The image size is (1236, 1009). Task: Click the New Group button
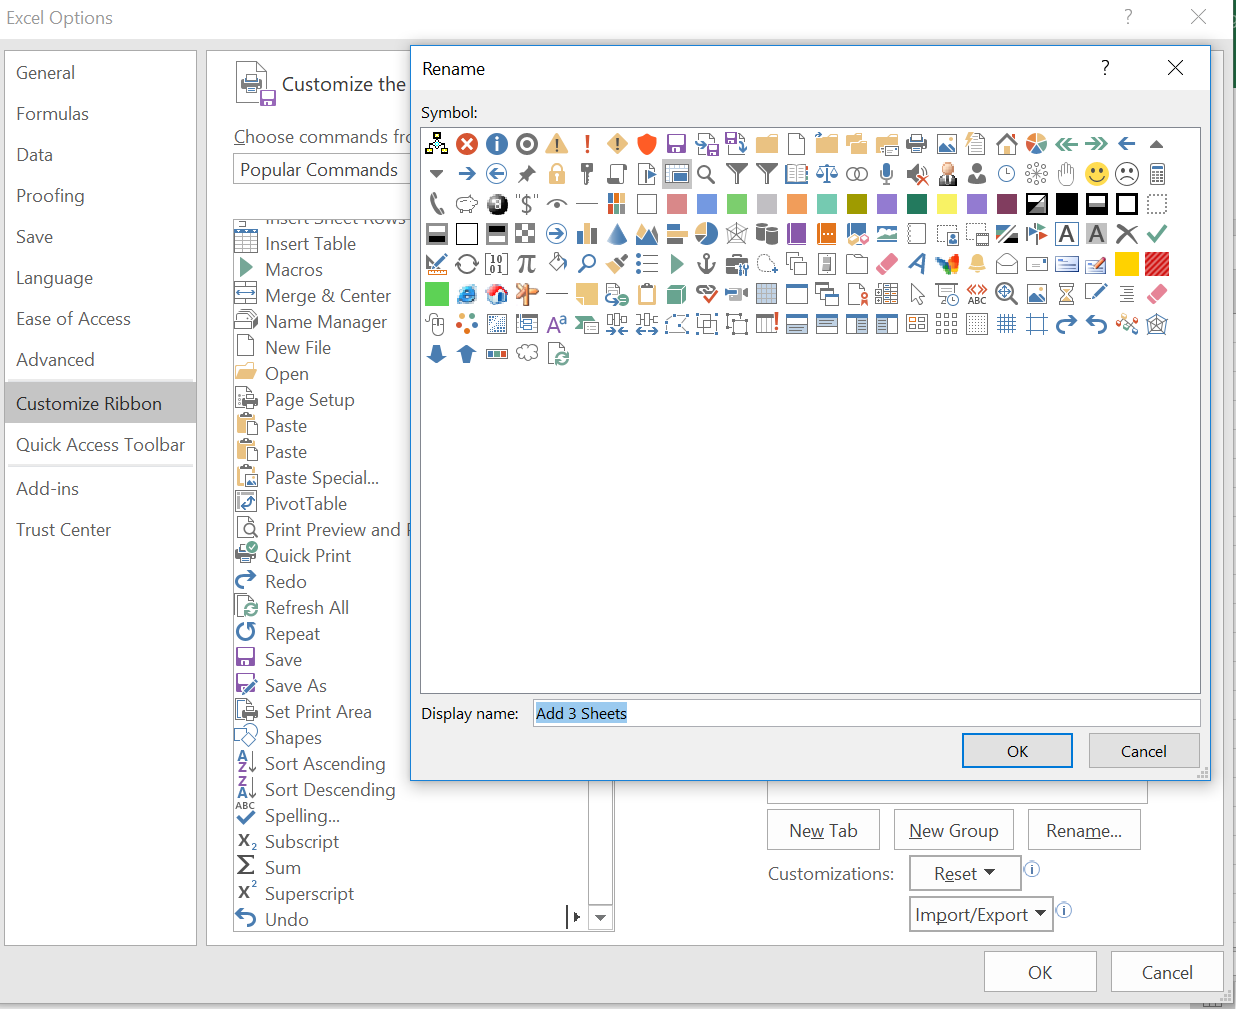(953, 829)
